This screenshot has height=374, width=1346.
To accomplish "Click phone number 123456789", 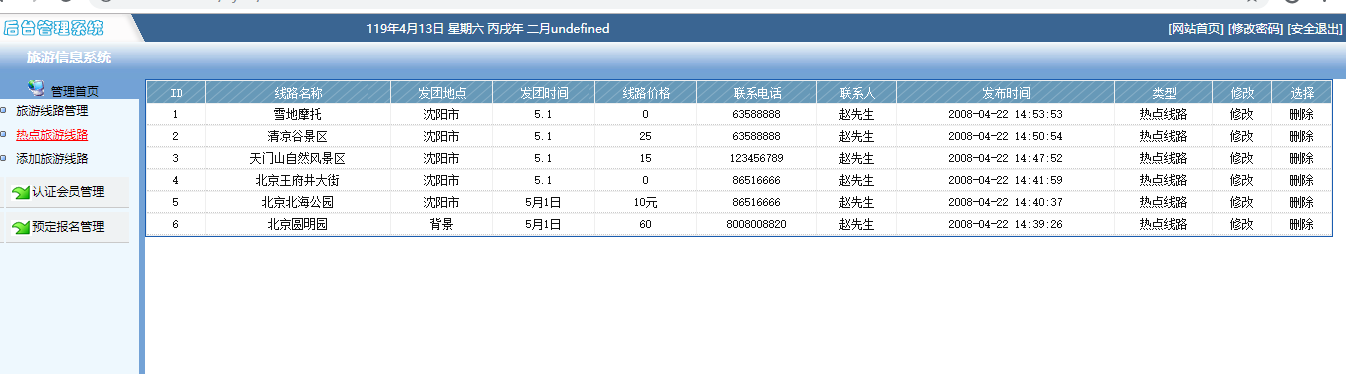I will pos(757,158).
